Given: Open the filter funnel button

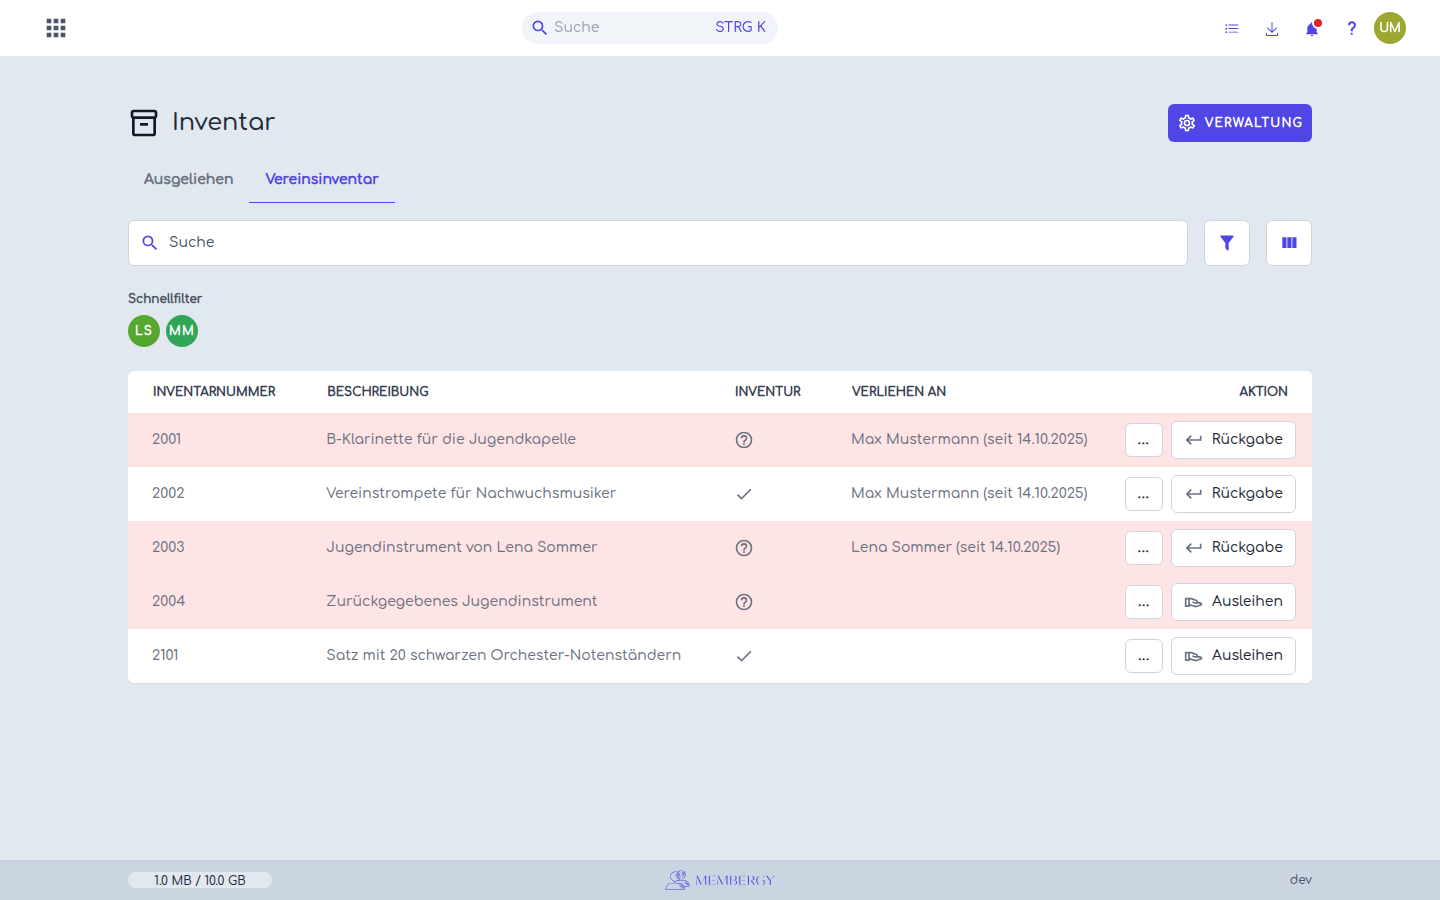Looking at the screenshot, I should click(x=1227, y=243).
